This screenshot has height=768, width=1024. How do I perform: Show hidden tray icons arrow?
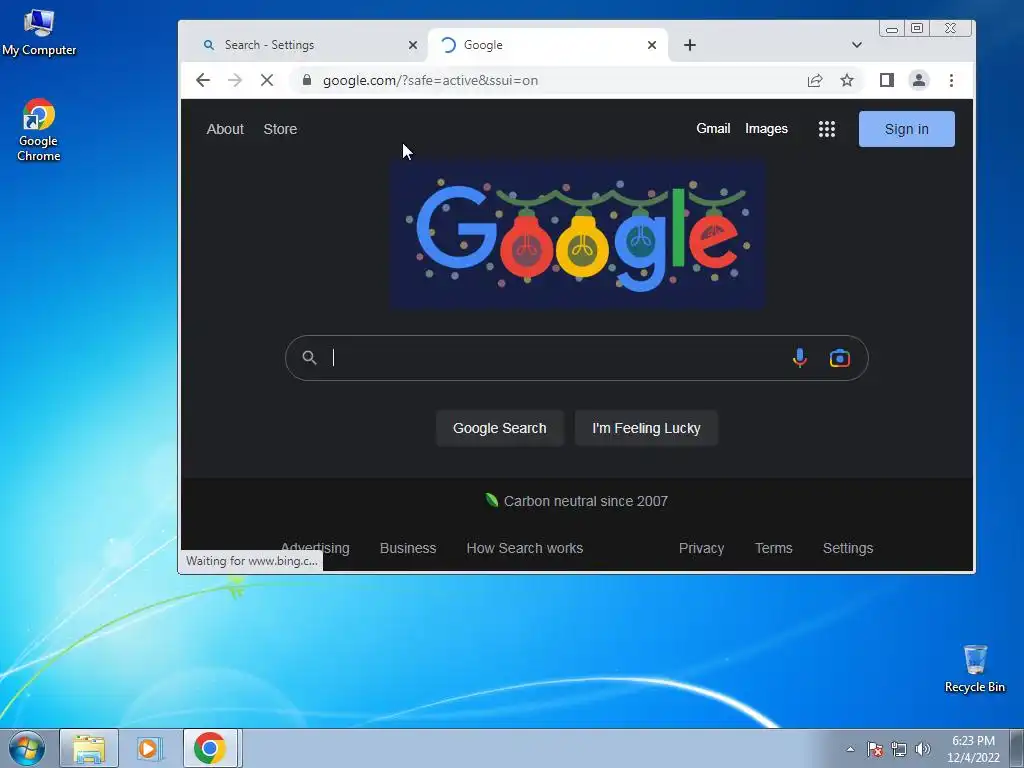(850, 749)
